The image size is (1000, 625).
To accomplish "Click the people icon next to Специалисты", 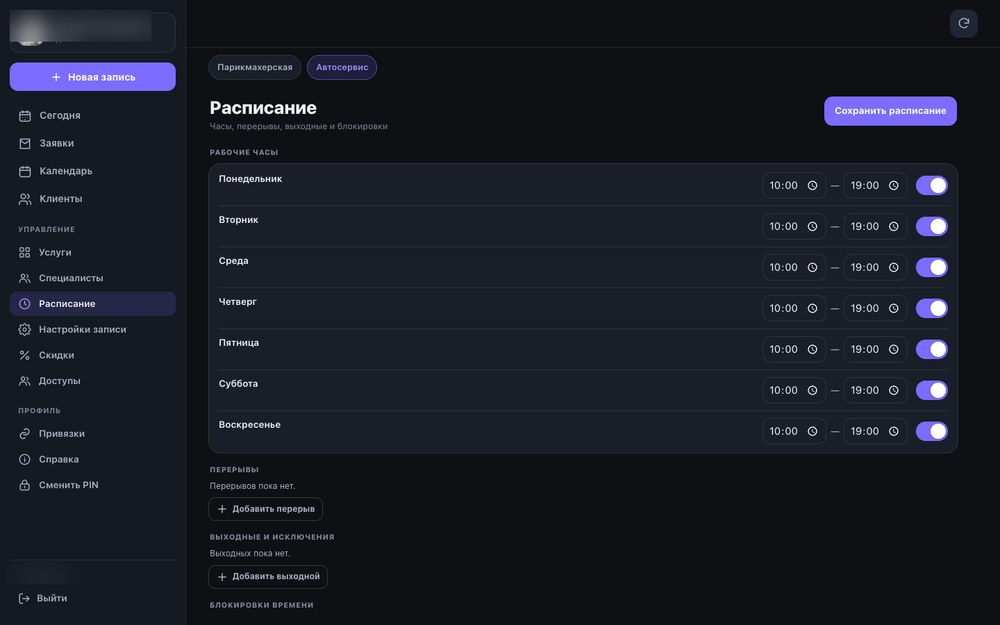I will [x=24, y=278].
